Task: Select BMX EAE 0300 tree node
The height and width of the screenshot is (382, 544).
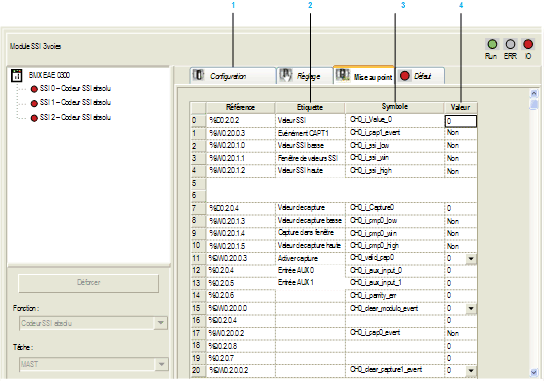Action: coord(49,75)
